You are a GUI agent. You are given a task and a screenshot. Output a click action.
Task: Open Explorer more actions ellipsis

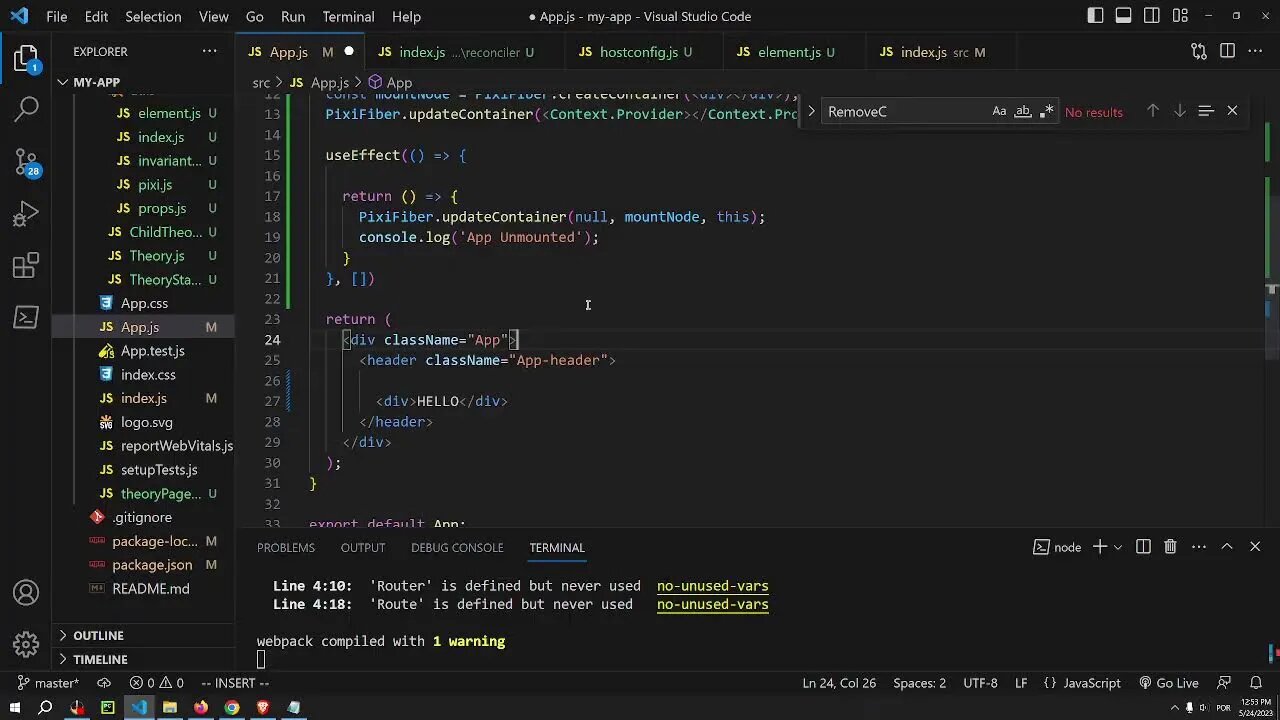click(209, 51)
